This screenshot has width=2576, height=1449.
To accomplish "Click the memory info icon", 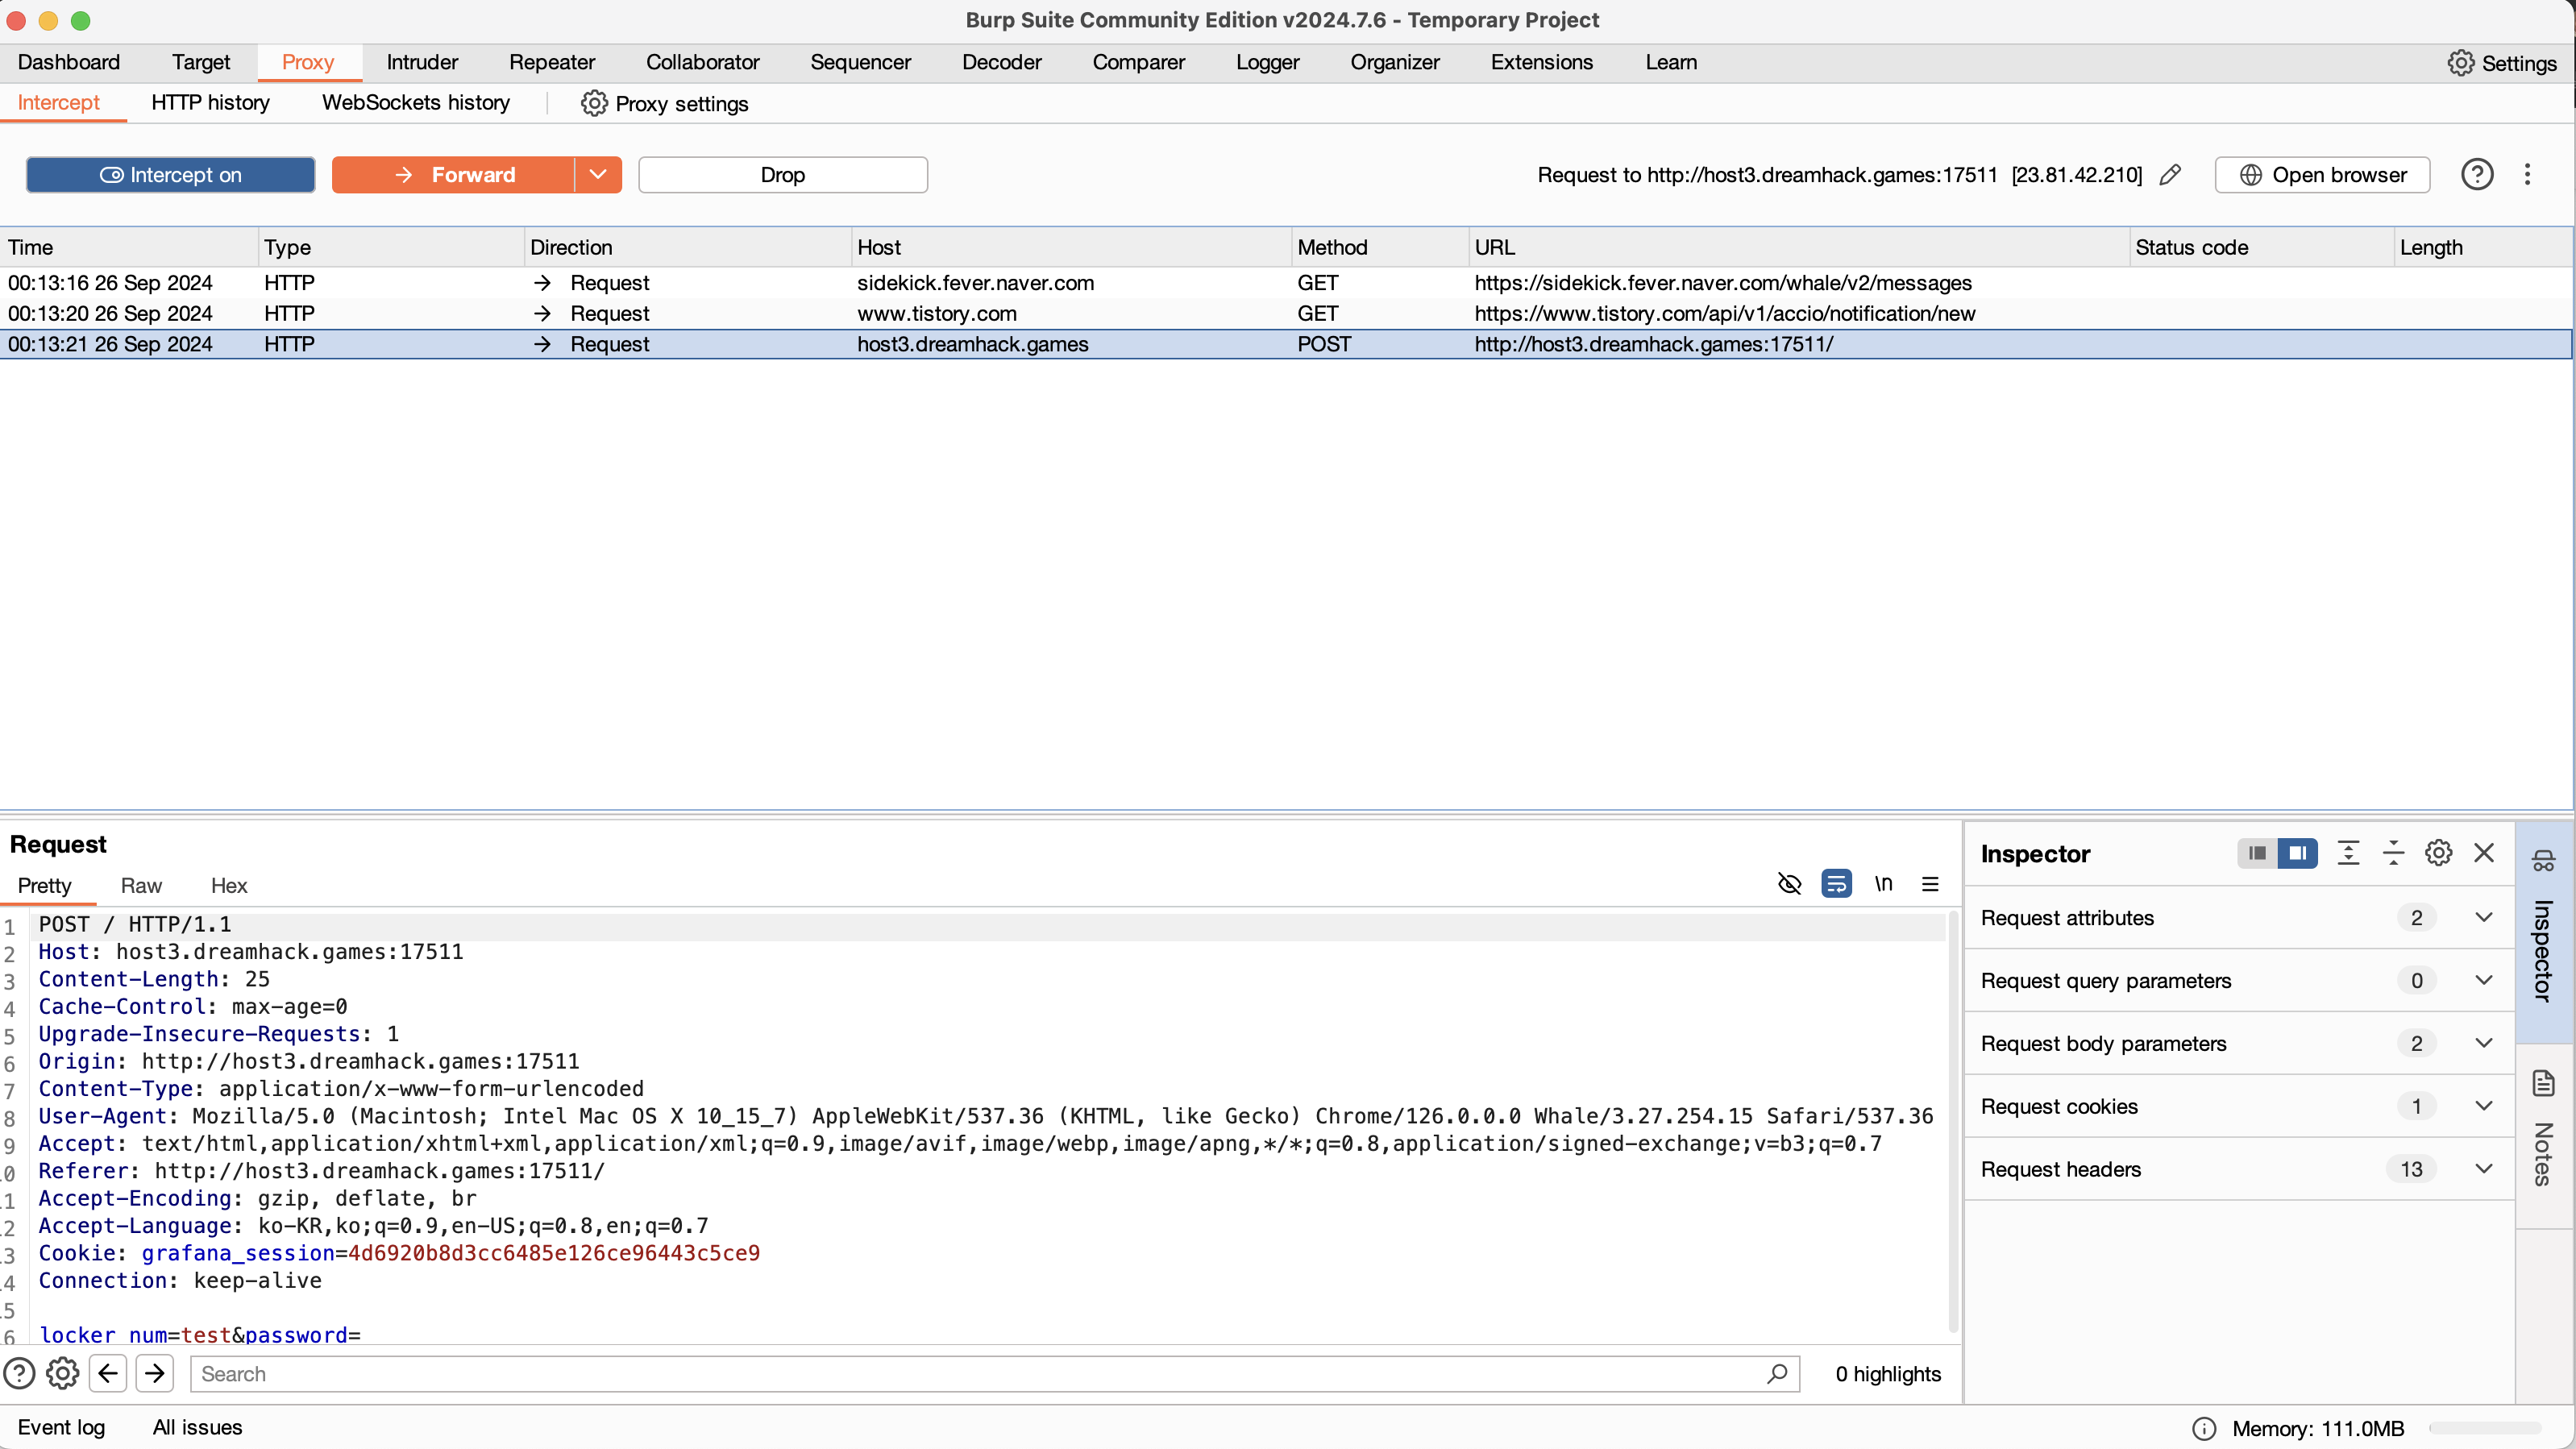I will tap(2203, 1428).
